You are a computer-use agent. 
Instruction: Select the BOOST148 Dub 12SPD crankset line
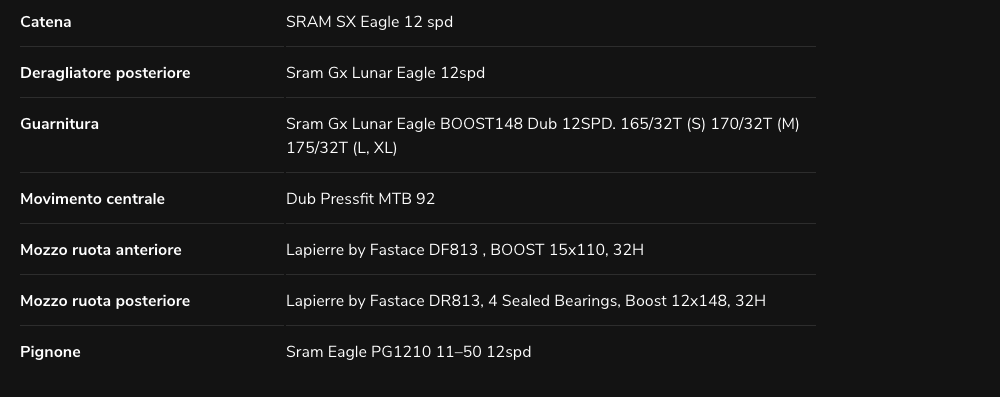point(543,124)
